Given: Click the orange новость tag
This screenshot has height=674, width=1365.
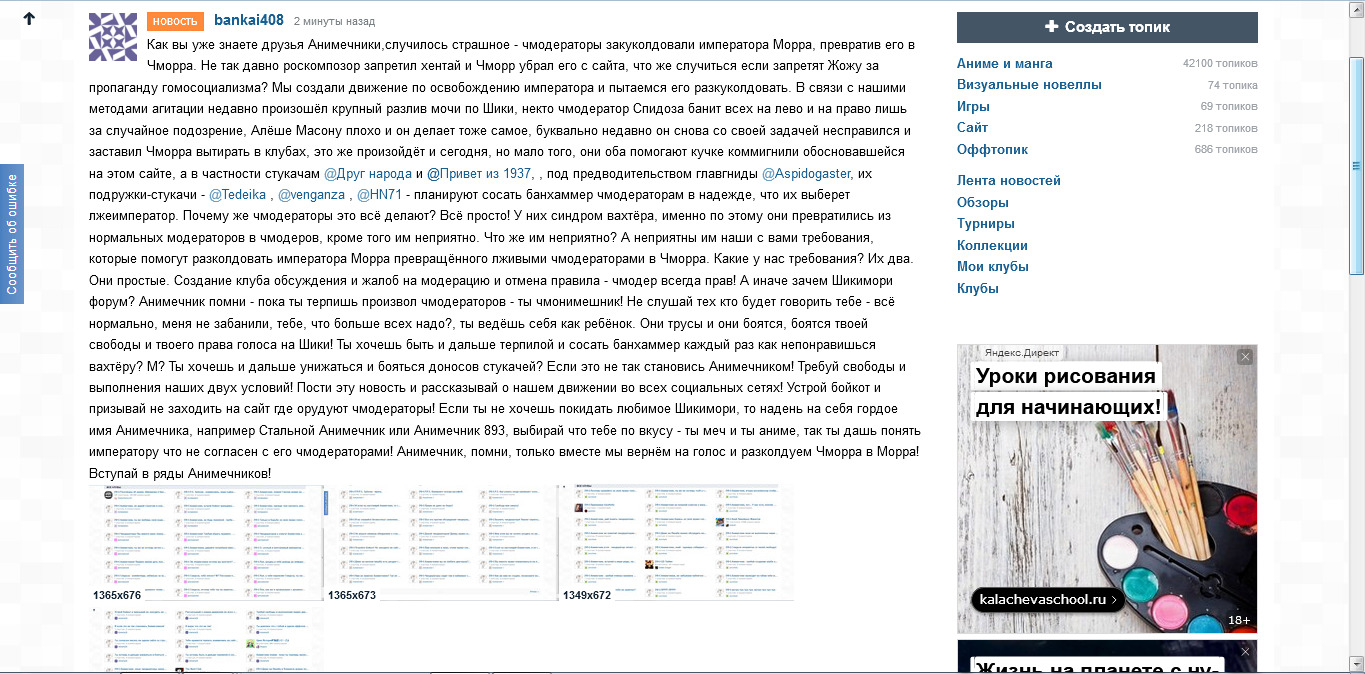Looking at the screenshot, I should tap(175, 21).
